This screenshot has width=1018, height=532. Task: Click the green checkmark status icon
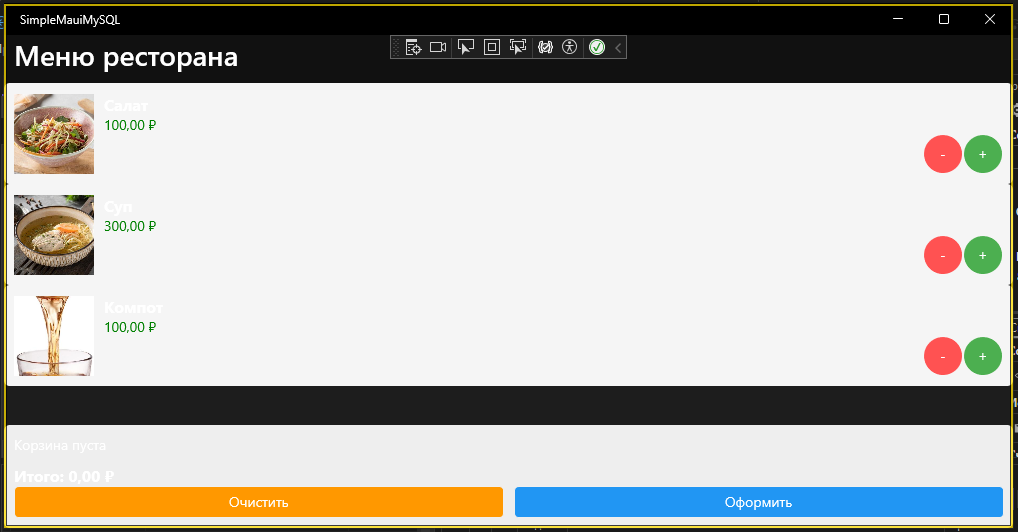(597, 47)
